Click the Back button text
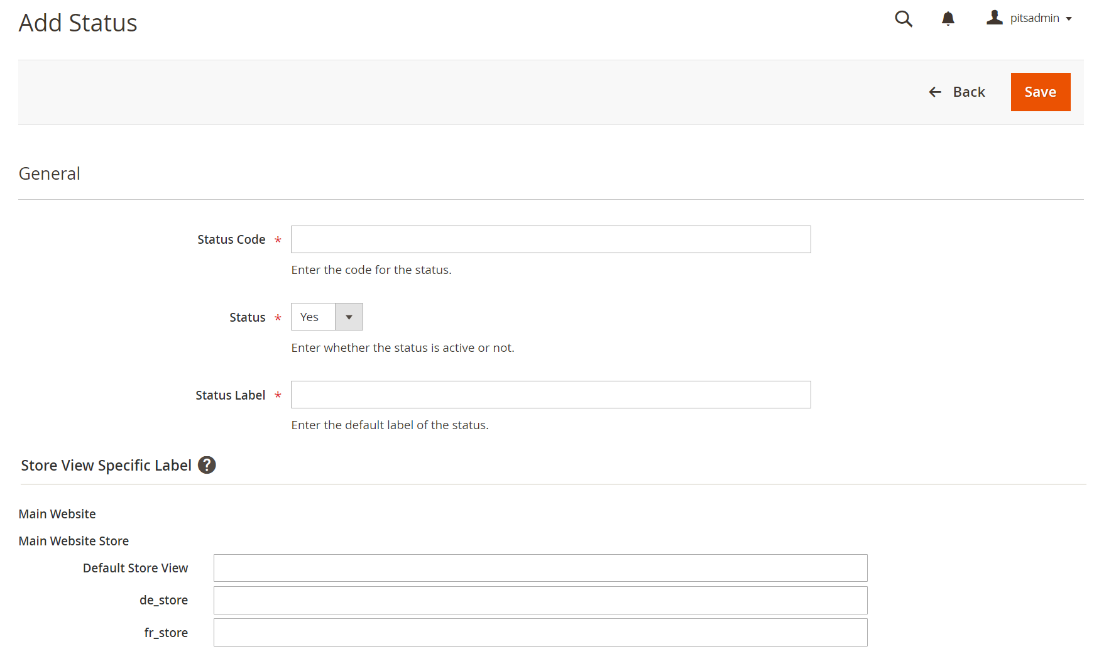 969,92
